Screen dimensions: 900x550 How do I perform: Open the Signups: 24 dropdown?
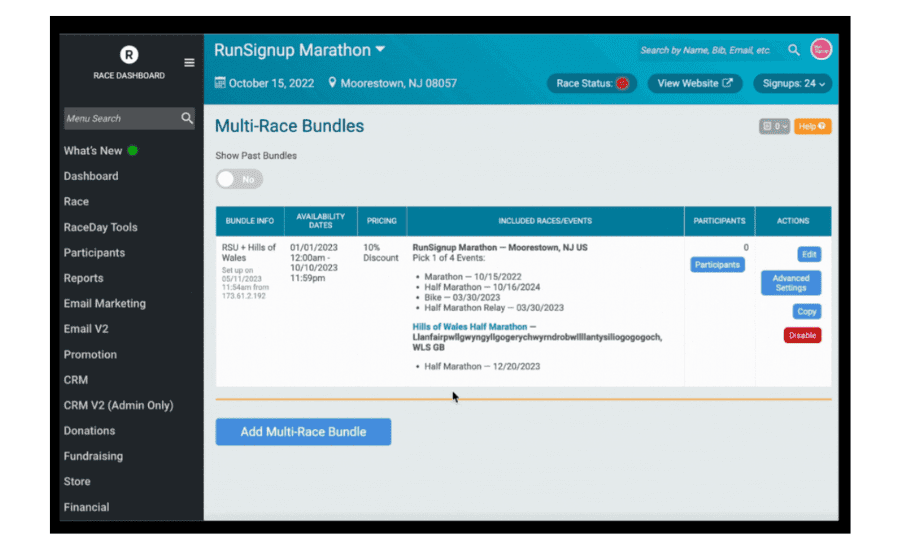(793, 83)
